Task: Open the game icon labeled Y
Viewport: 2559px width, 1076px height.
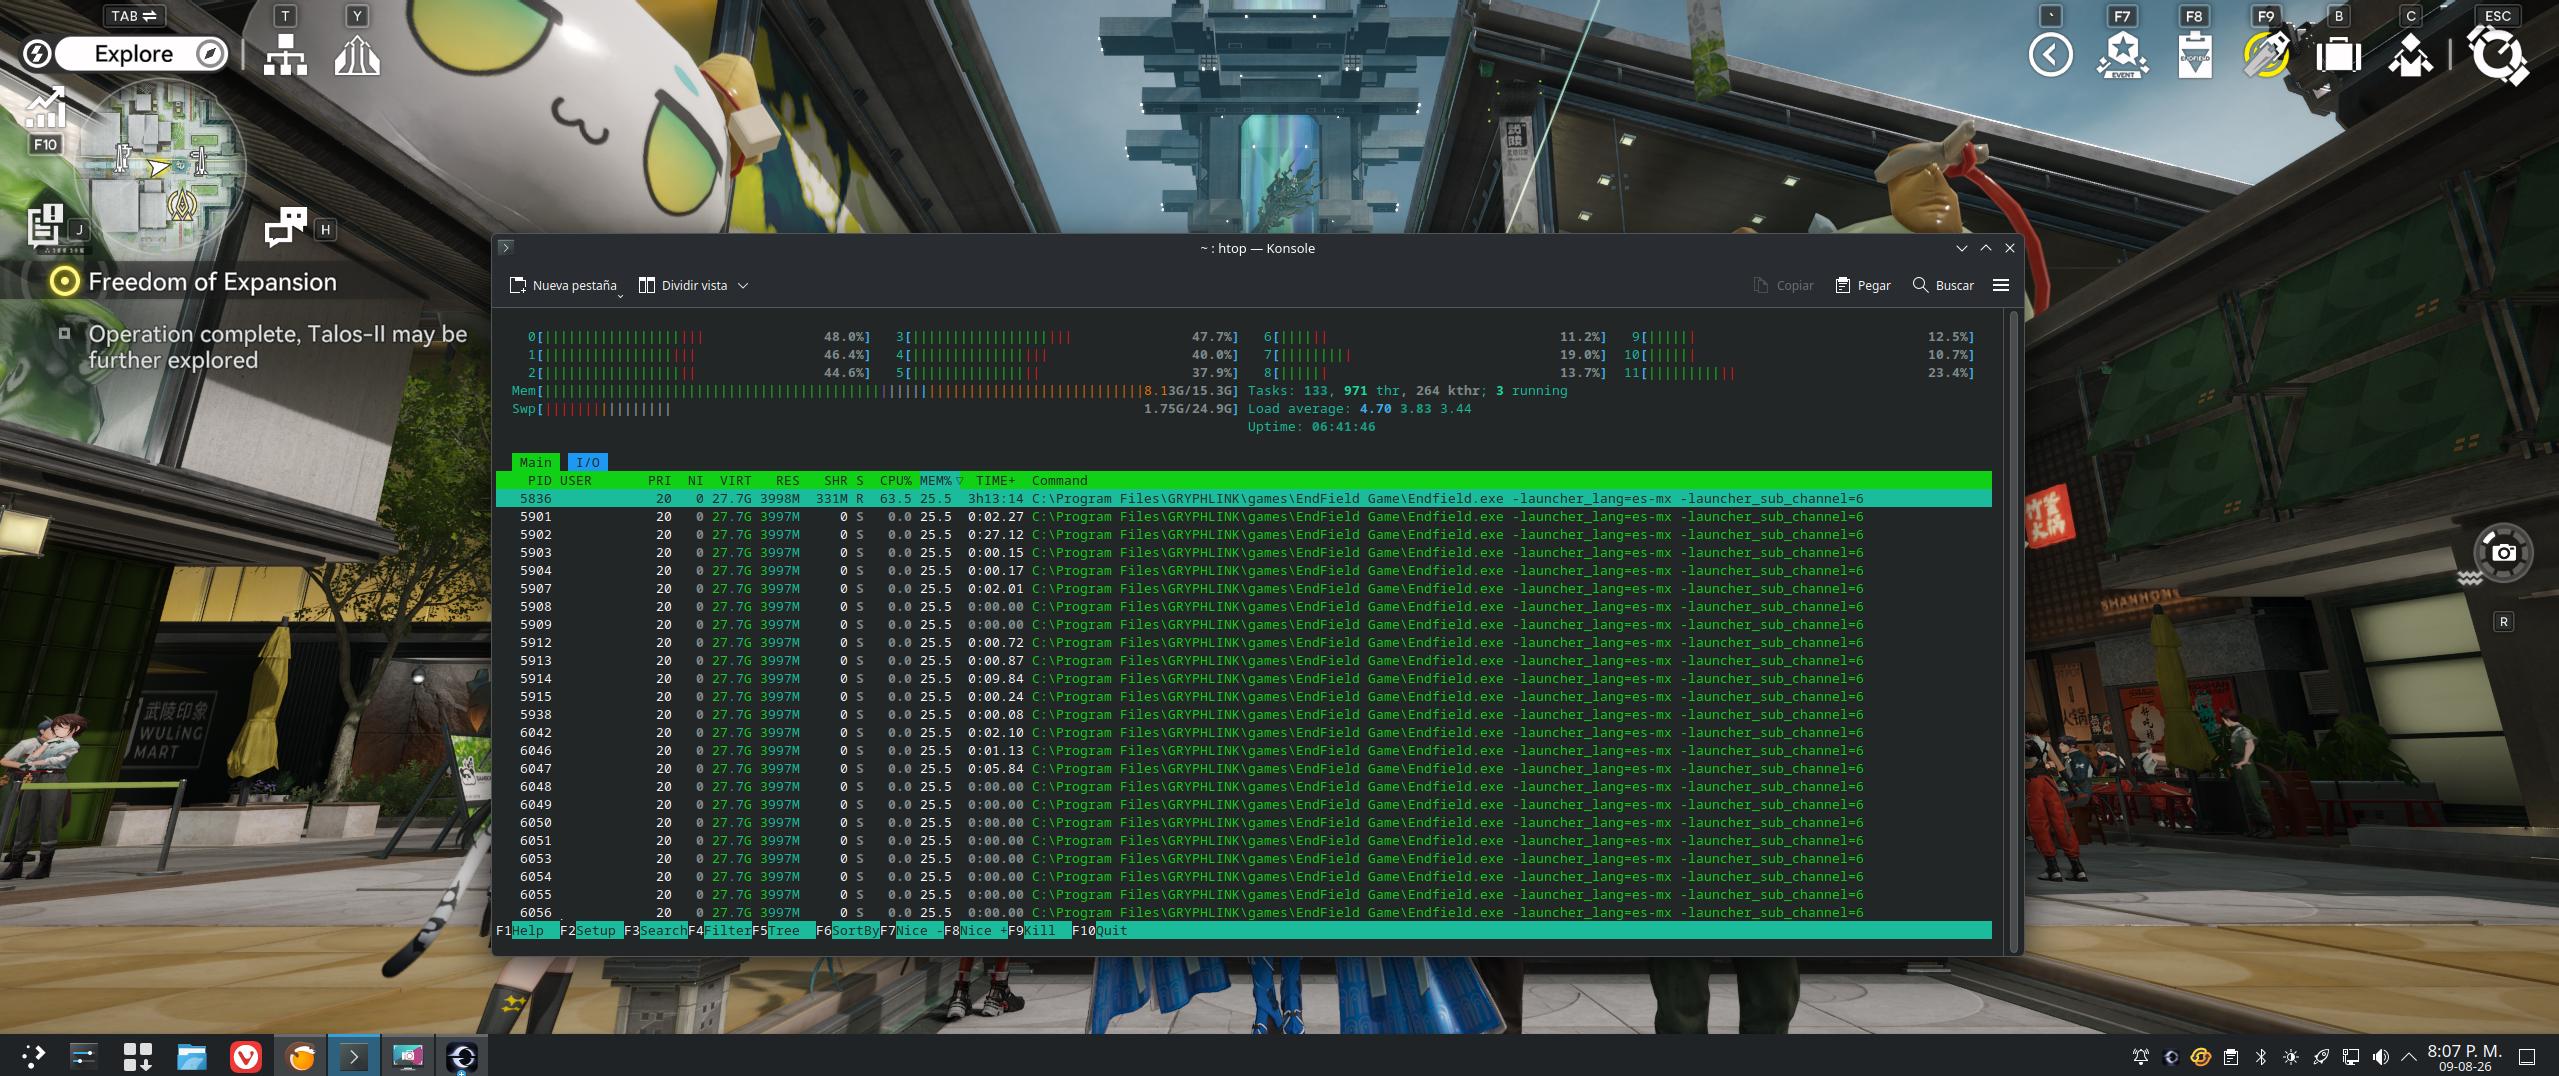Action: tap(357, 55)
